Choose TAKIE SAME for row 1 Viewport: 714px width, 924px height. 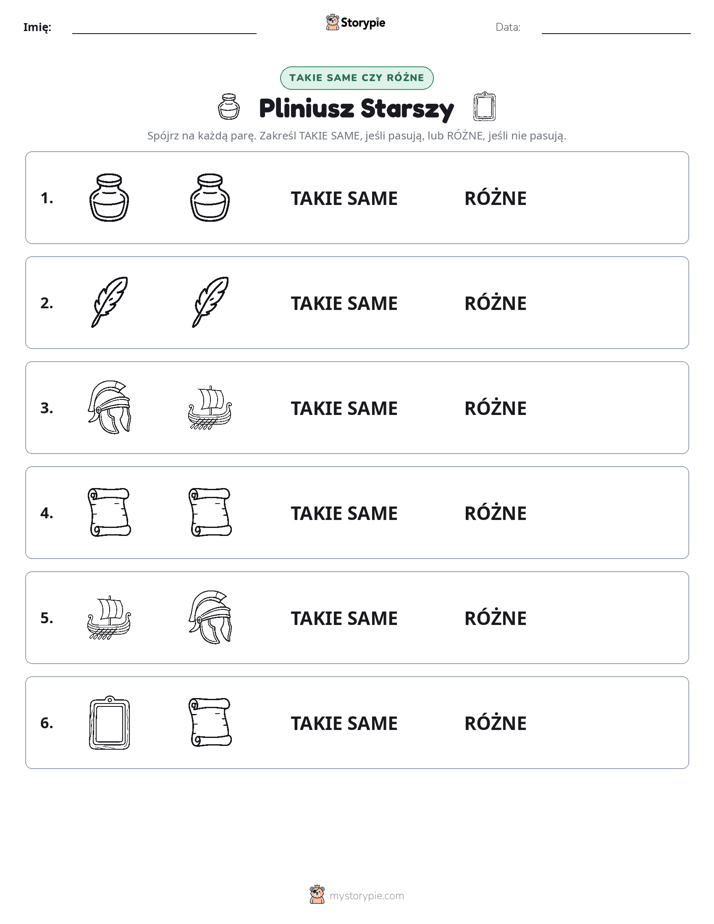tap(344, 199)
